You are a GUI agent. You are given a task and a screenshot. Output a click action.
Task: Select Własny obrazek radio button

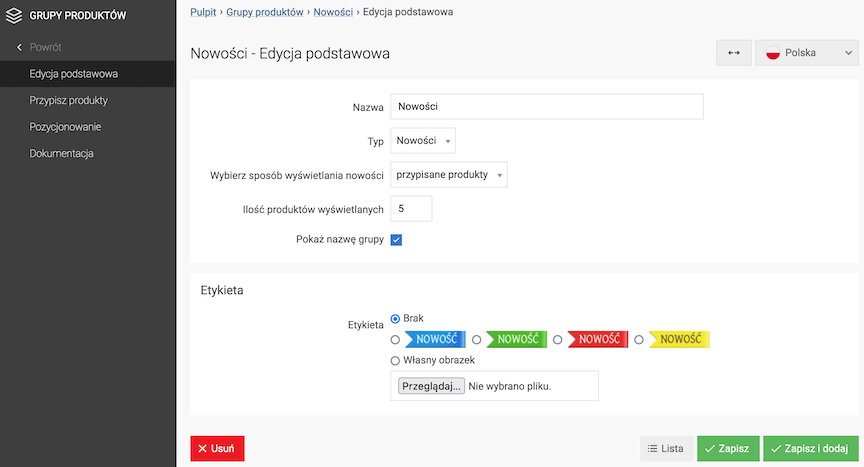pos(395,361)
